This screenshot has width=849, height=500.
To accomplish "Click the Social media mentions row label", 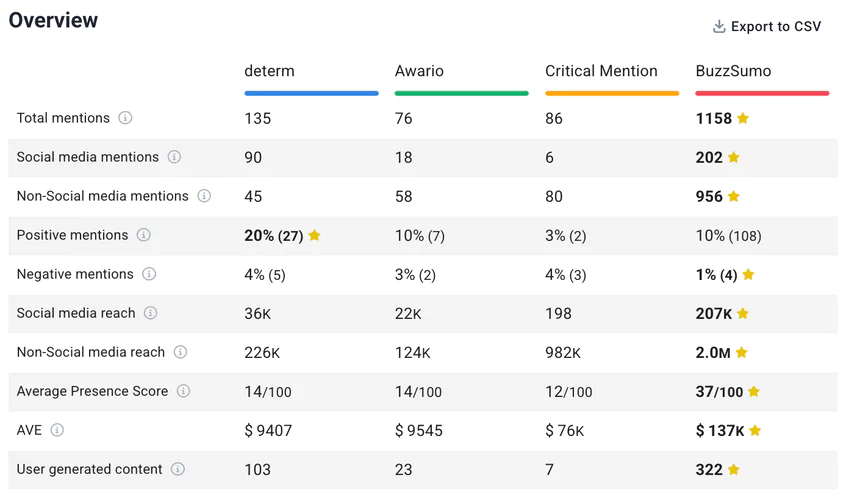I will tap(88, 157).
